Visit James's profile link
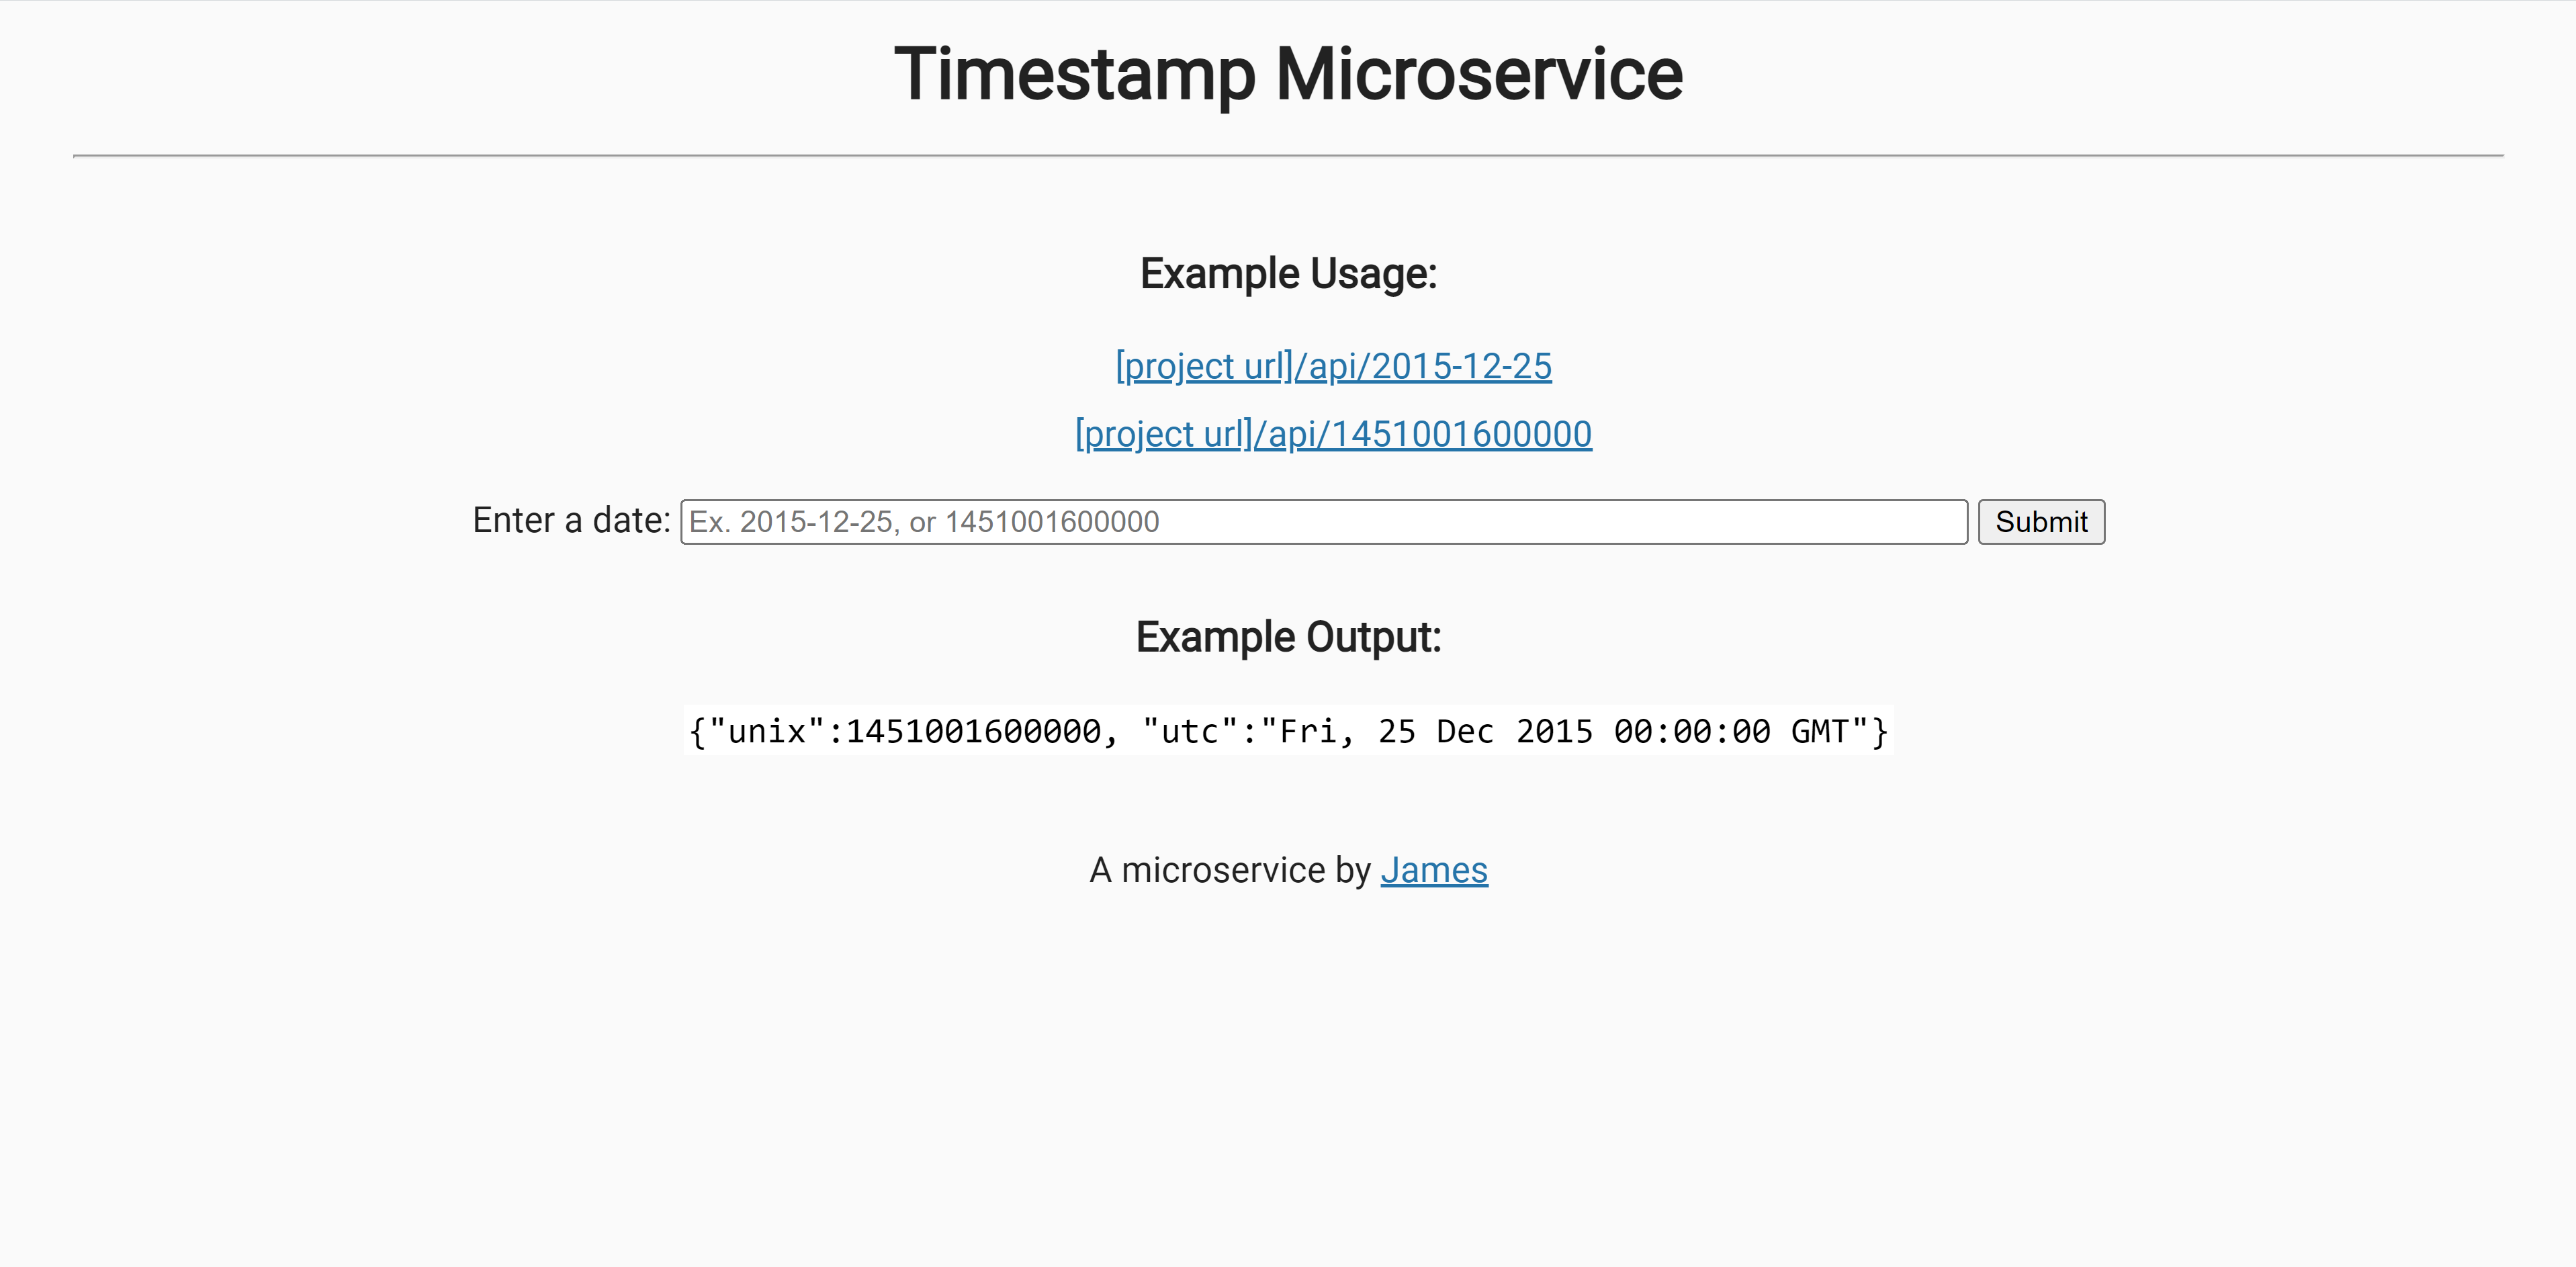 (x=1434, y=870)
